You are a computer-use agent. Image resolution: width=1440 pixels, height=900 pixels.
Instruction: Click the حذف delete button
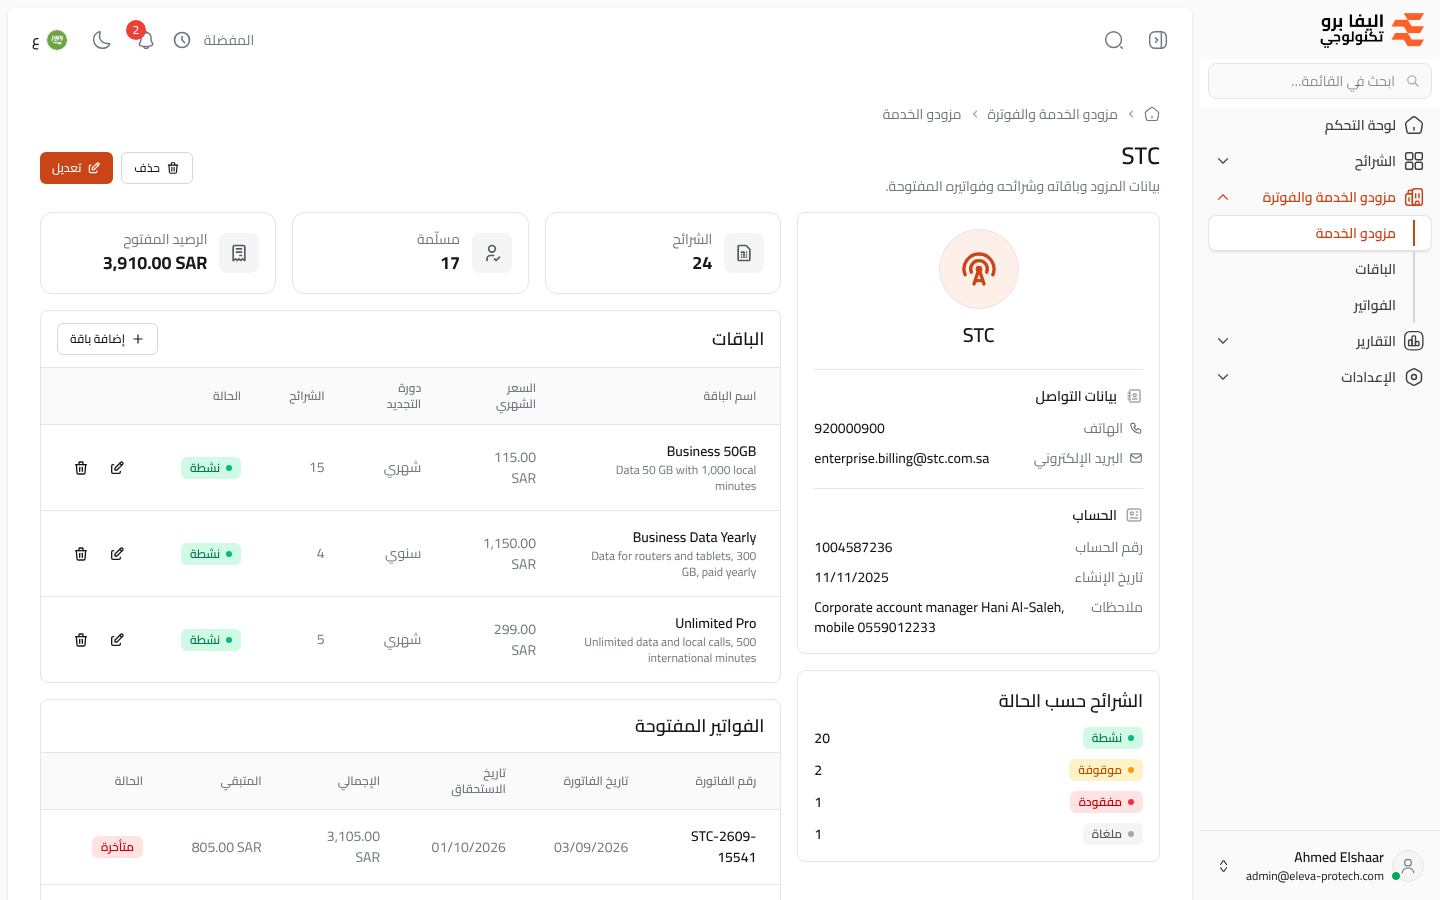(x=157, y=168)
